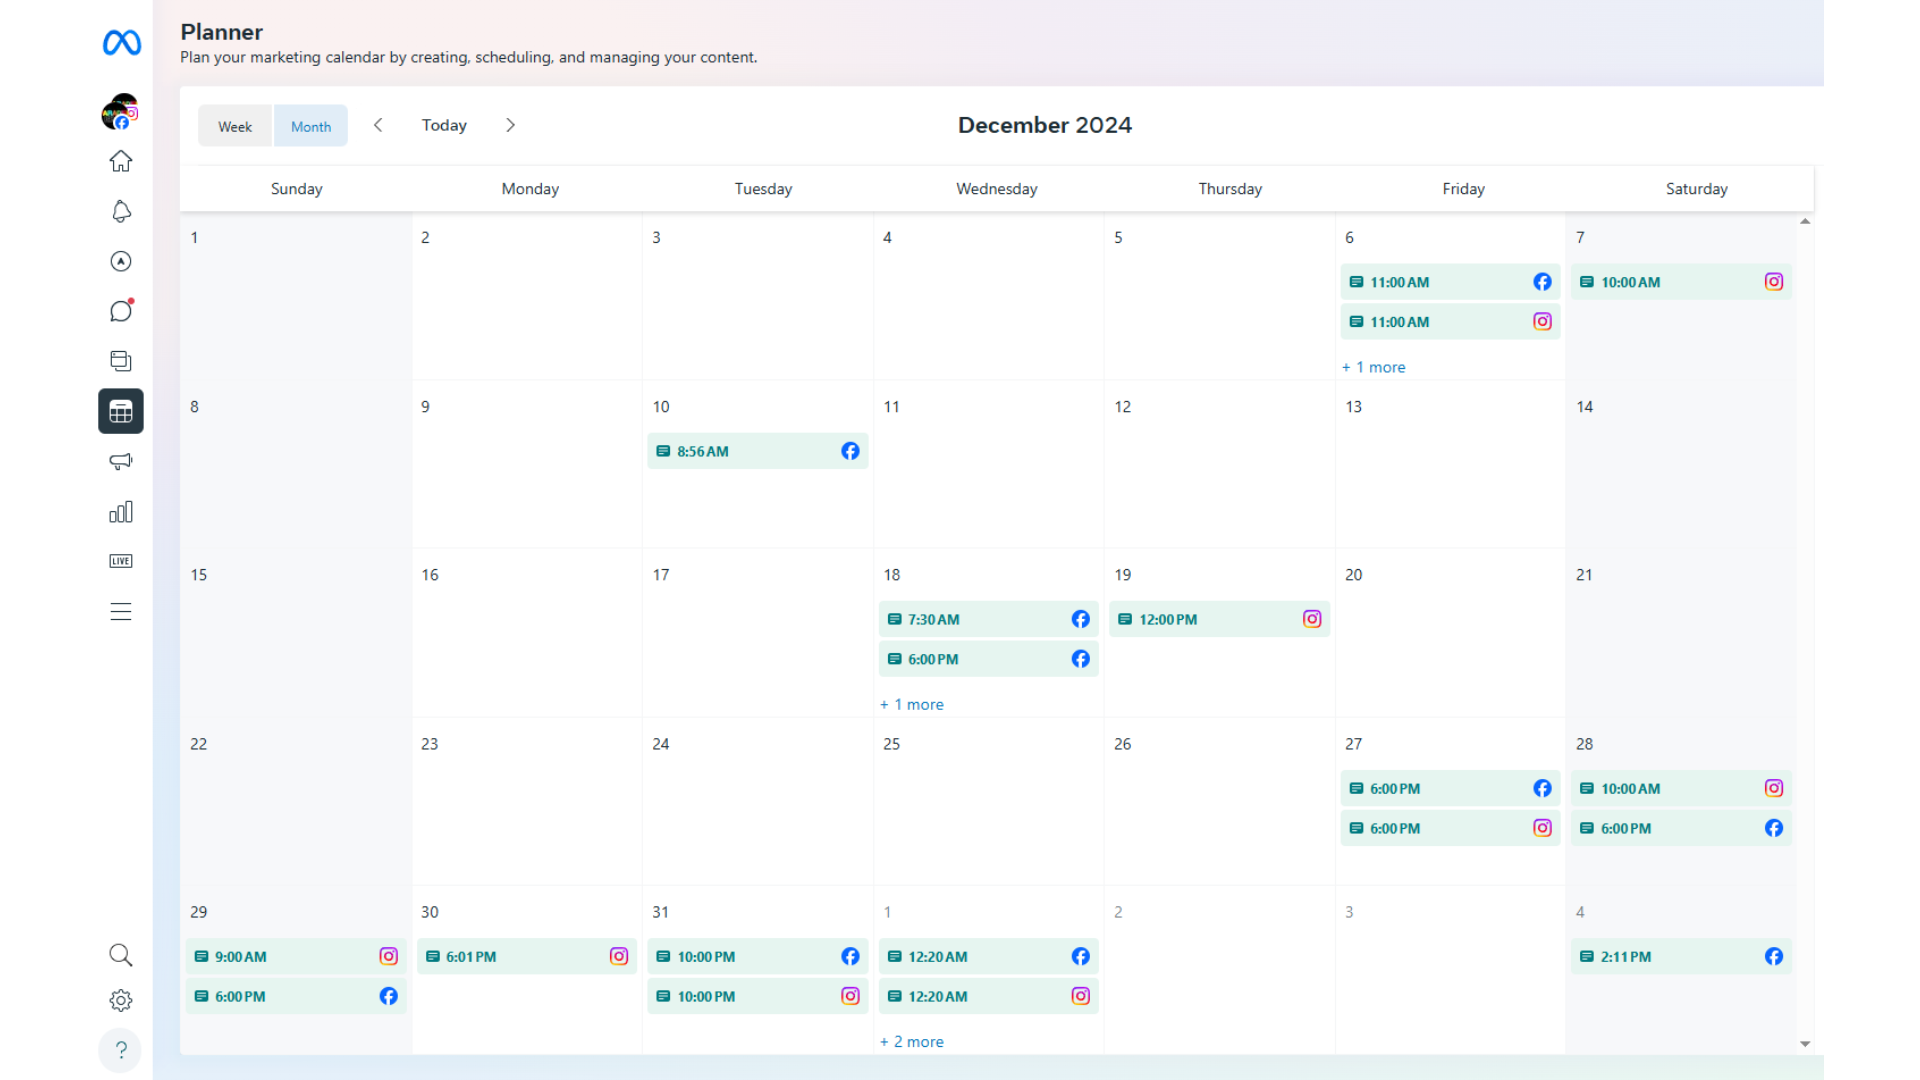
Task: Go to the next month
Action: (510, 125)
